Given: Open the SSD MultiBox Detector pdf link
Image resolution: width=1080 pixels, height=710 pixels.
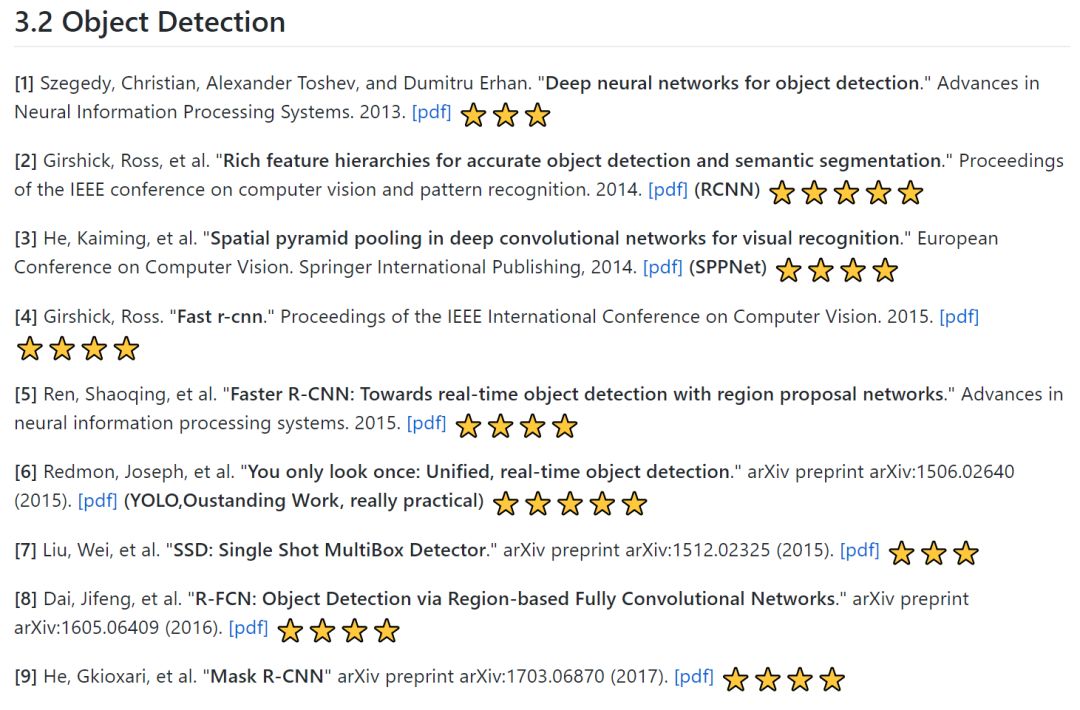Looking at the screenshot, I should tap(860, 550).
